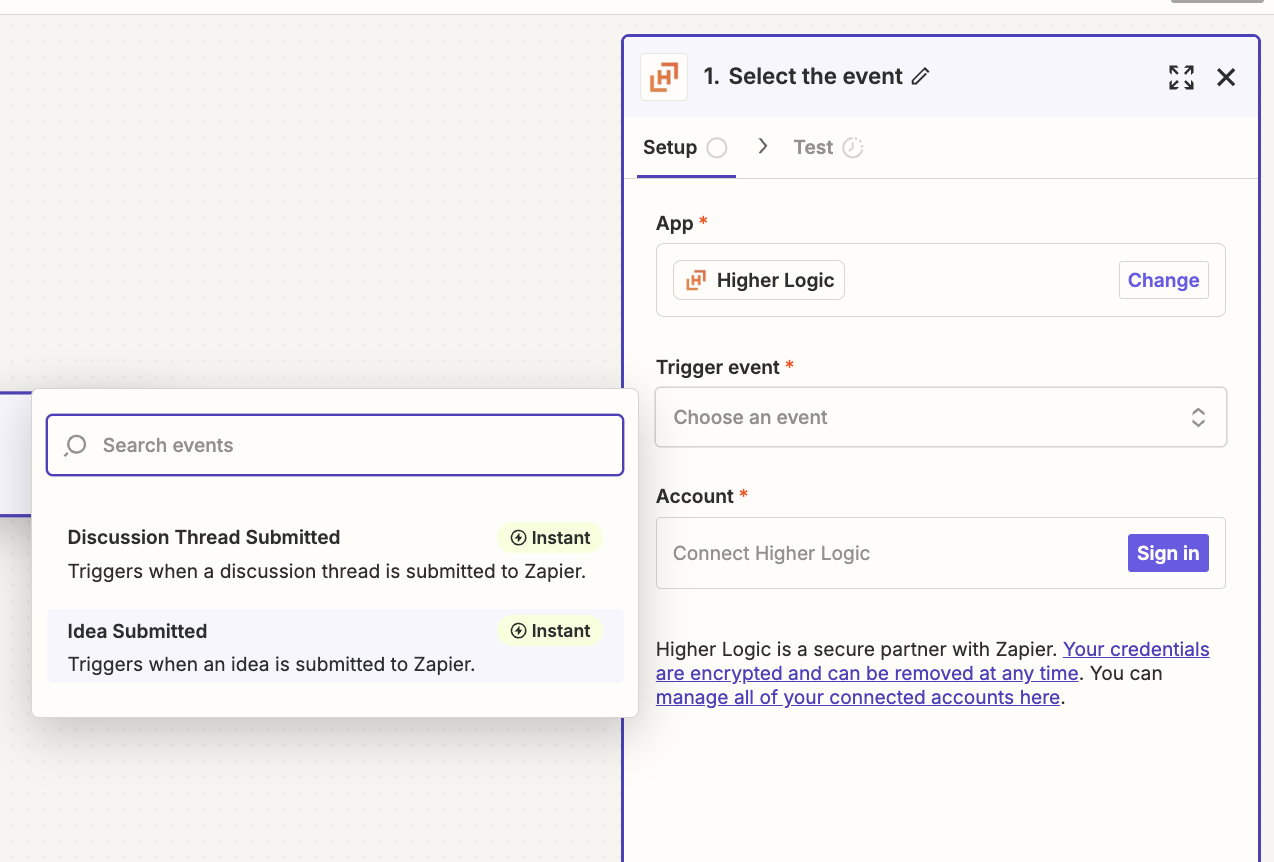Open the credentials encryption info link

click(933, 661)
